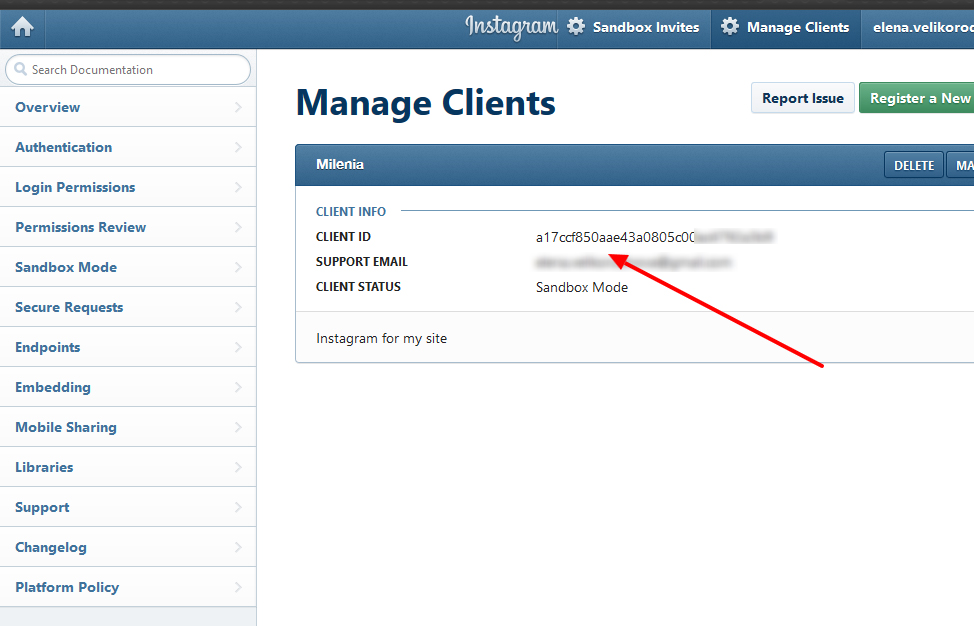This screenshot has width=974, height=626.
Task: Go to Sandbox Mode documentation
Action: coord(66,267)
